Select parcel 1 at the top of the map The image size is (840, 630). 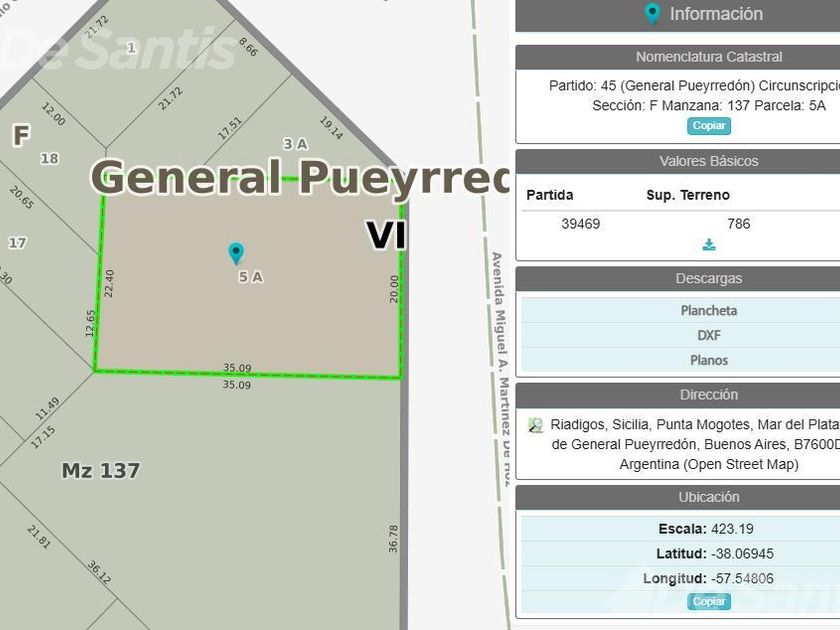coord(131,48)
